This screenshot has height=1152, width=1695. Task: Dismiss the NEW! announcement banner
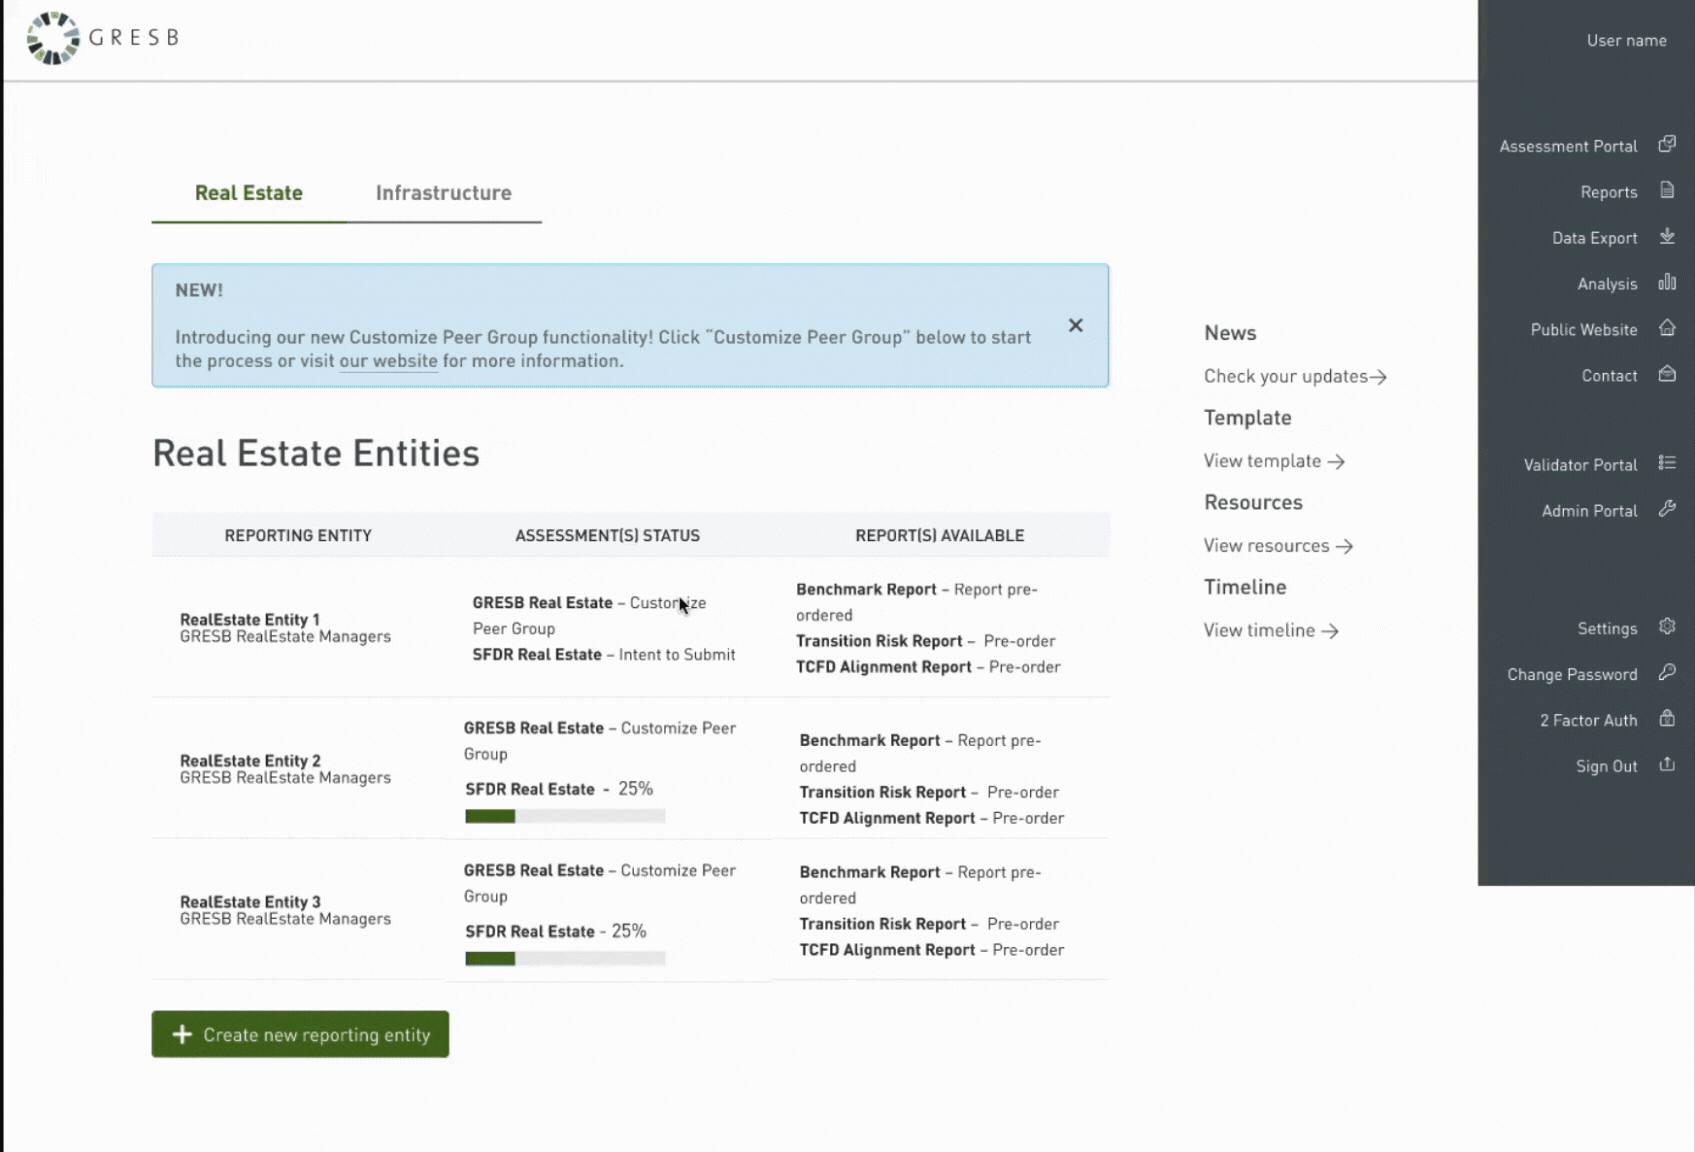(1075, 325)
